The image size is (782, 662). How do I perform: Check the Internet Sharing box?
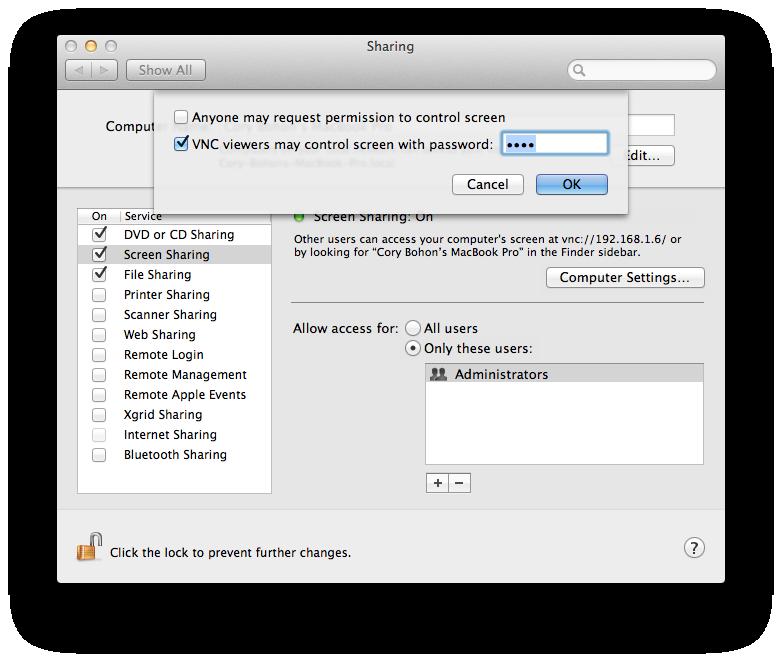(x=99, y=435)
